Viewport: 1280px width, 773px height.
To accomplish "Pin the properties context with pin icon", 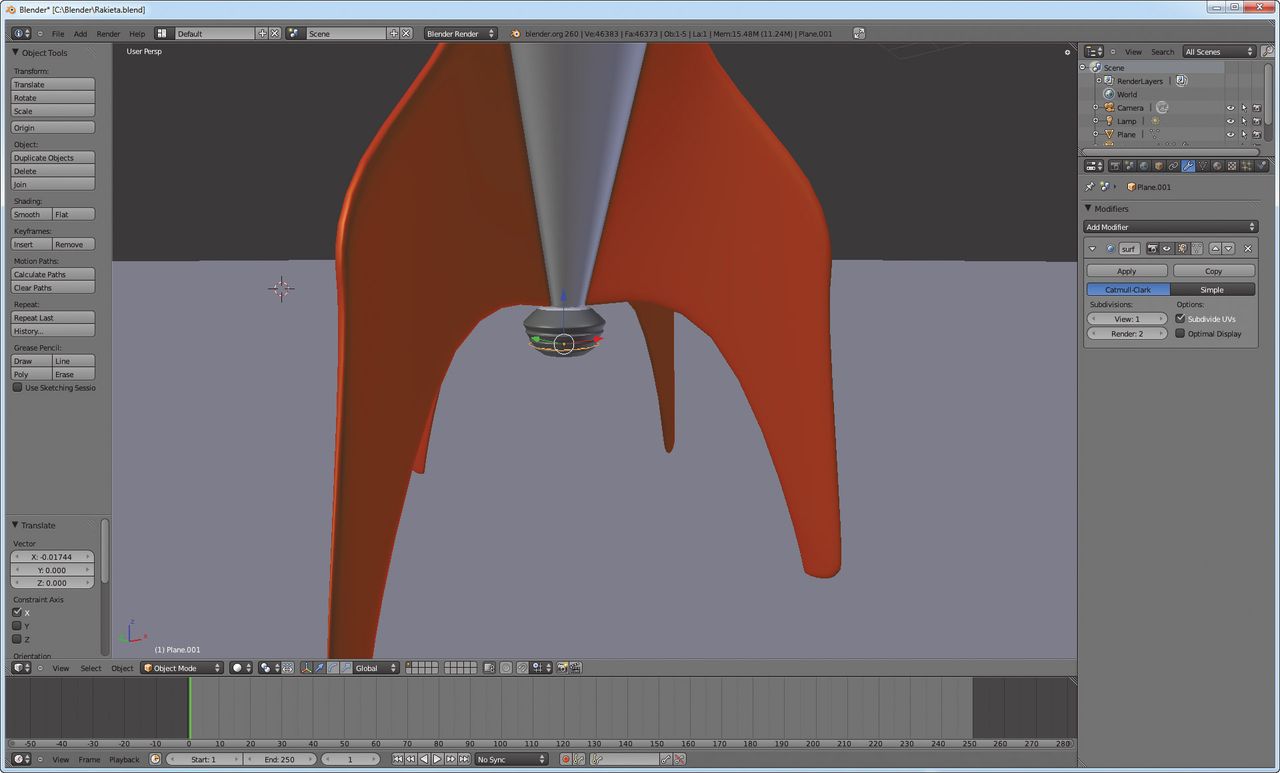I will tap(1090, 187).
